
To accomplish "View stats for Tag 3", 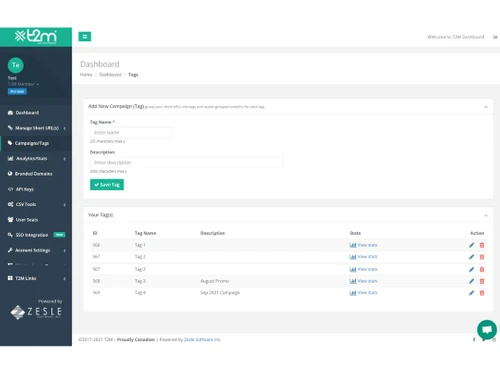I will click(x=367, y=281).
